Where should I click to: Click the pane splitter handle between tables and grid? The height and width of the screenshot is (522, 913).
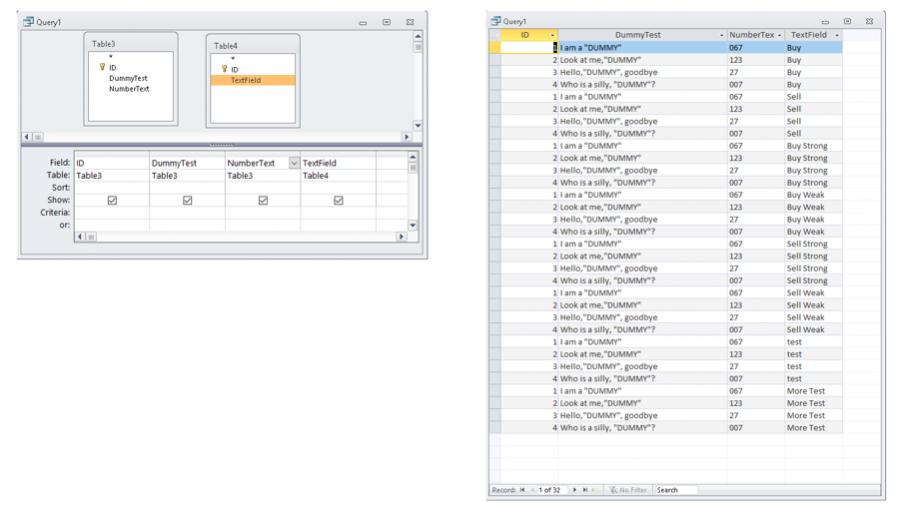click(221, 145)
